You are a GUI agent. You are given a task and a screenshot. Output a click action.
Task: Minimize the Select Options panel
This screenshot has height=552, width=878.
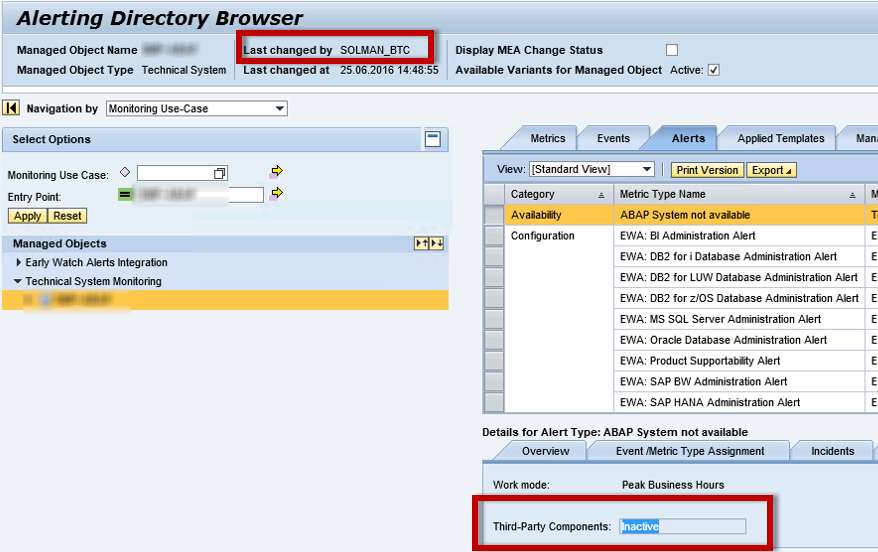[433, 139]
